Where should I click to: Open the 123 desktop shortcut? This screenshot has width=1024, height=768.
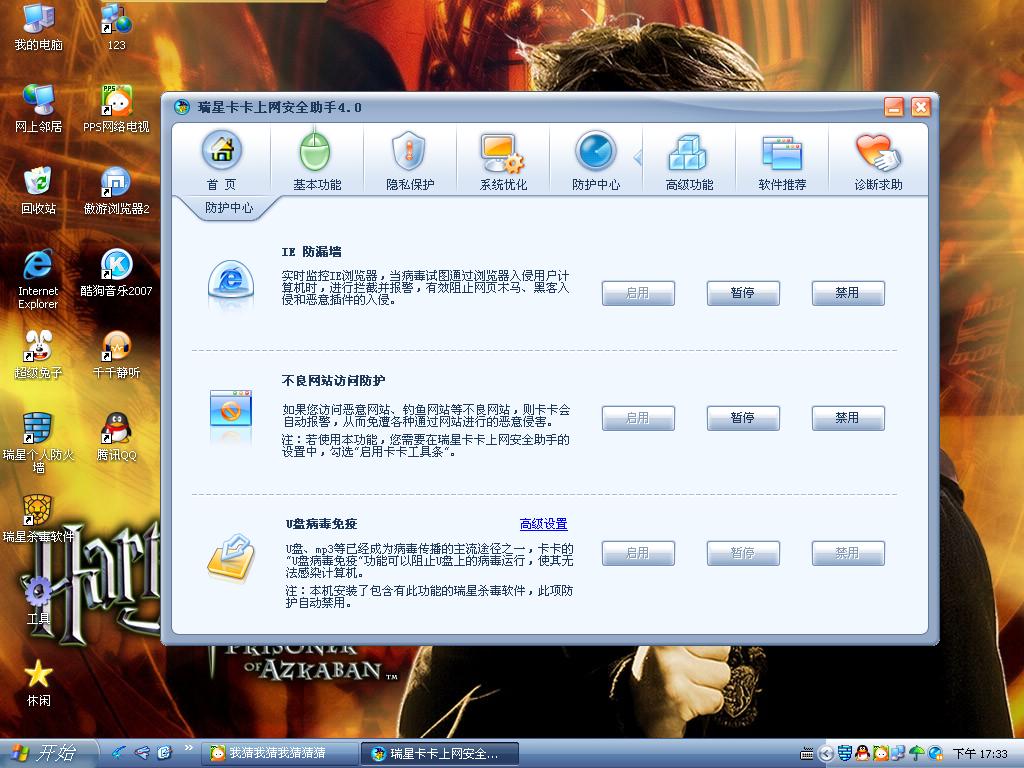[x=116, y=27]
